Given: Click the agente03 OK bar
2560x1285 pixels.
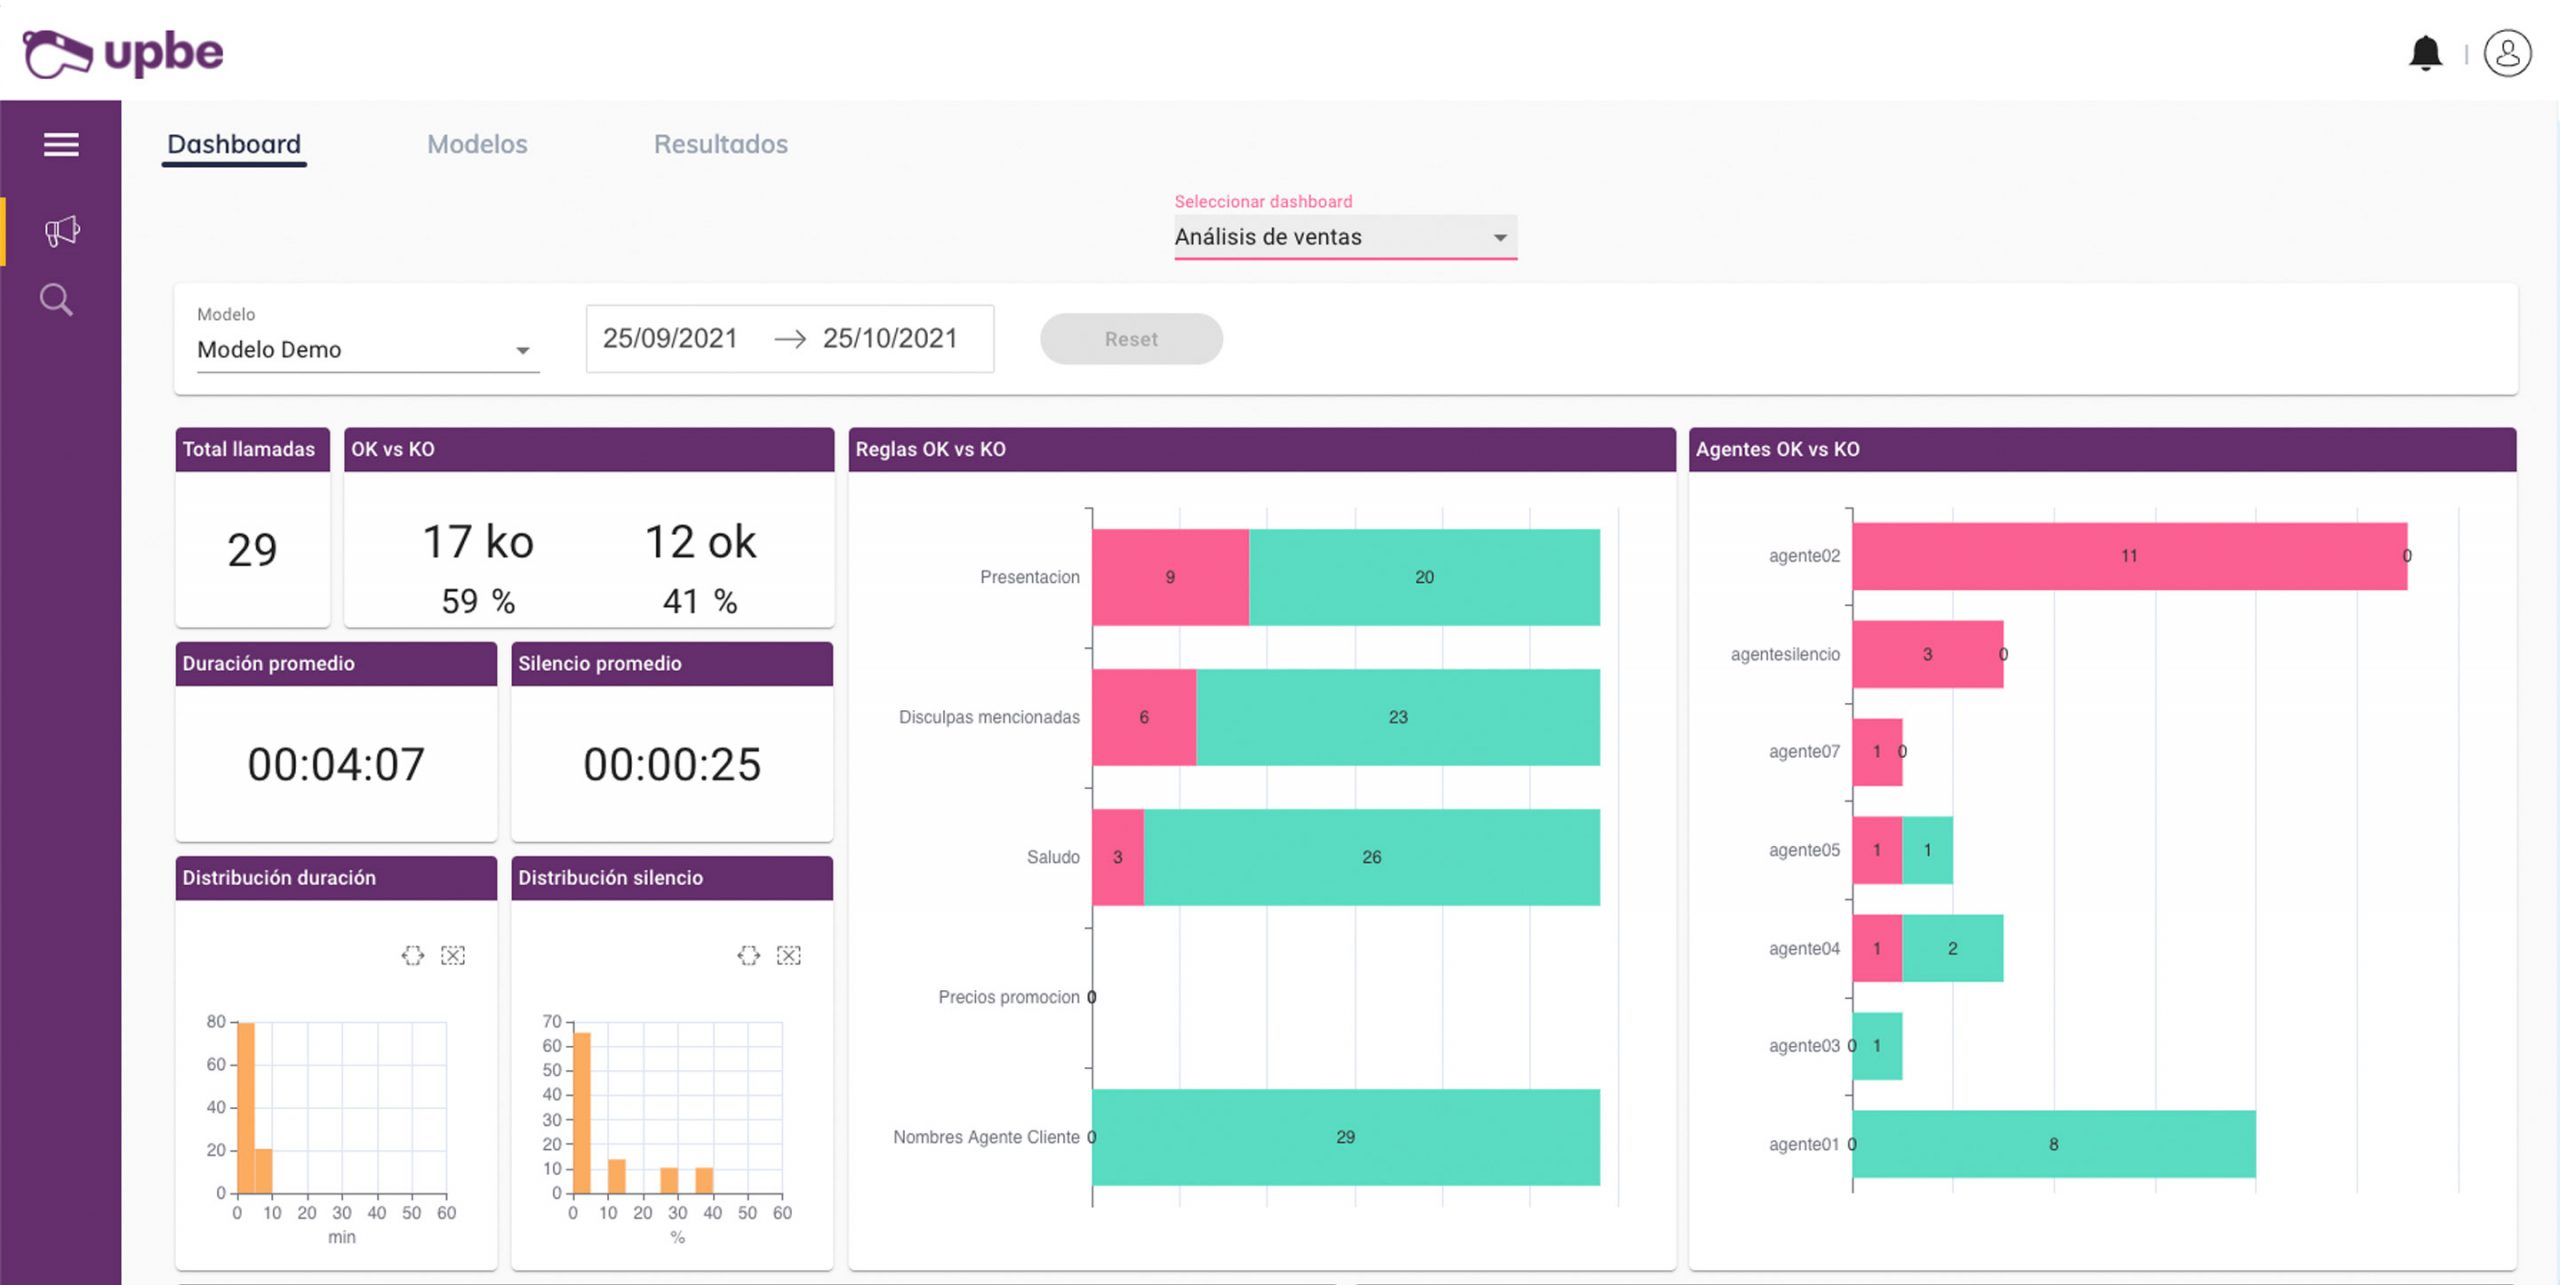Looking at the screenshot, I should tap(1877, 1046).
